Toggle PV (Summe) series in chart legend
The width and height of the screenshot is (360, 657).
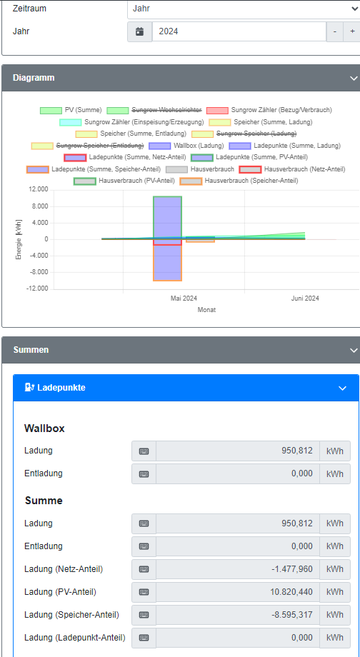point(71,110)
